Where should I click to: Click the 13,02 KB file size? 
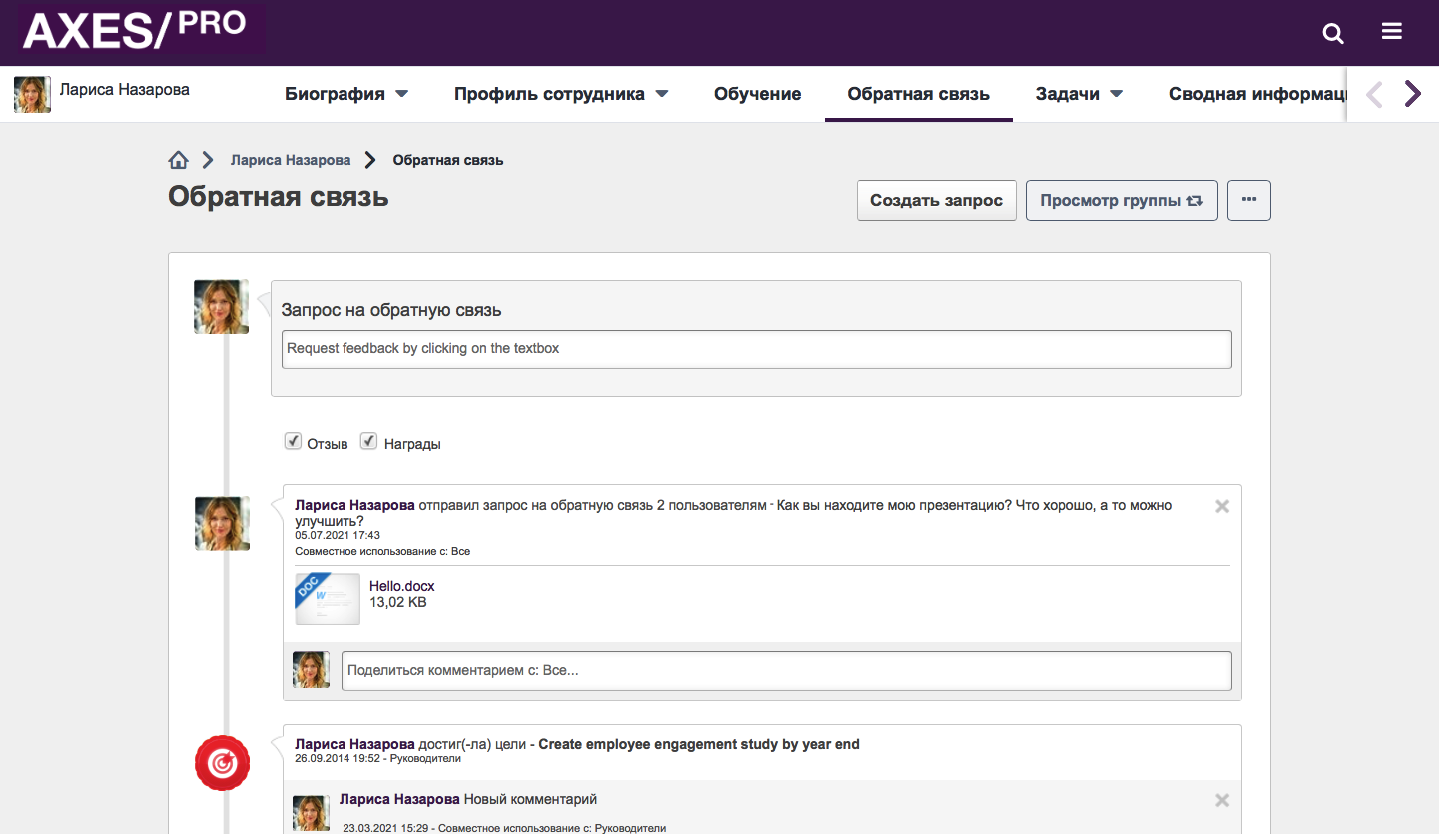pyautogui.click(x=398, y=602)
